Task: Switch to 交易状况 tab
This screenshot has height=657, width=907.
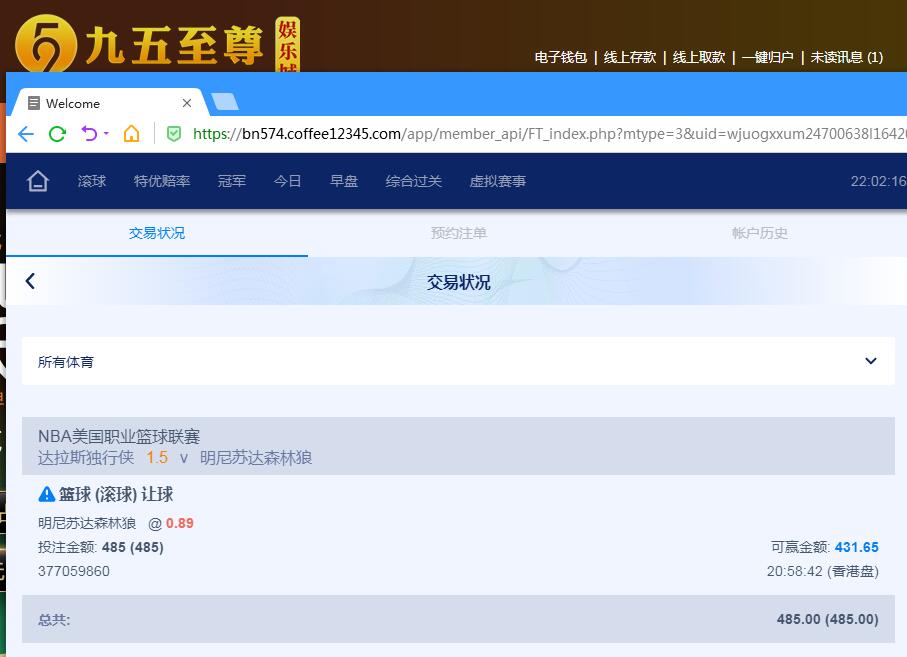Action: point(157,233)
